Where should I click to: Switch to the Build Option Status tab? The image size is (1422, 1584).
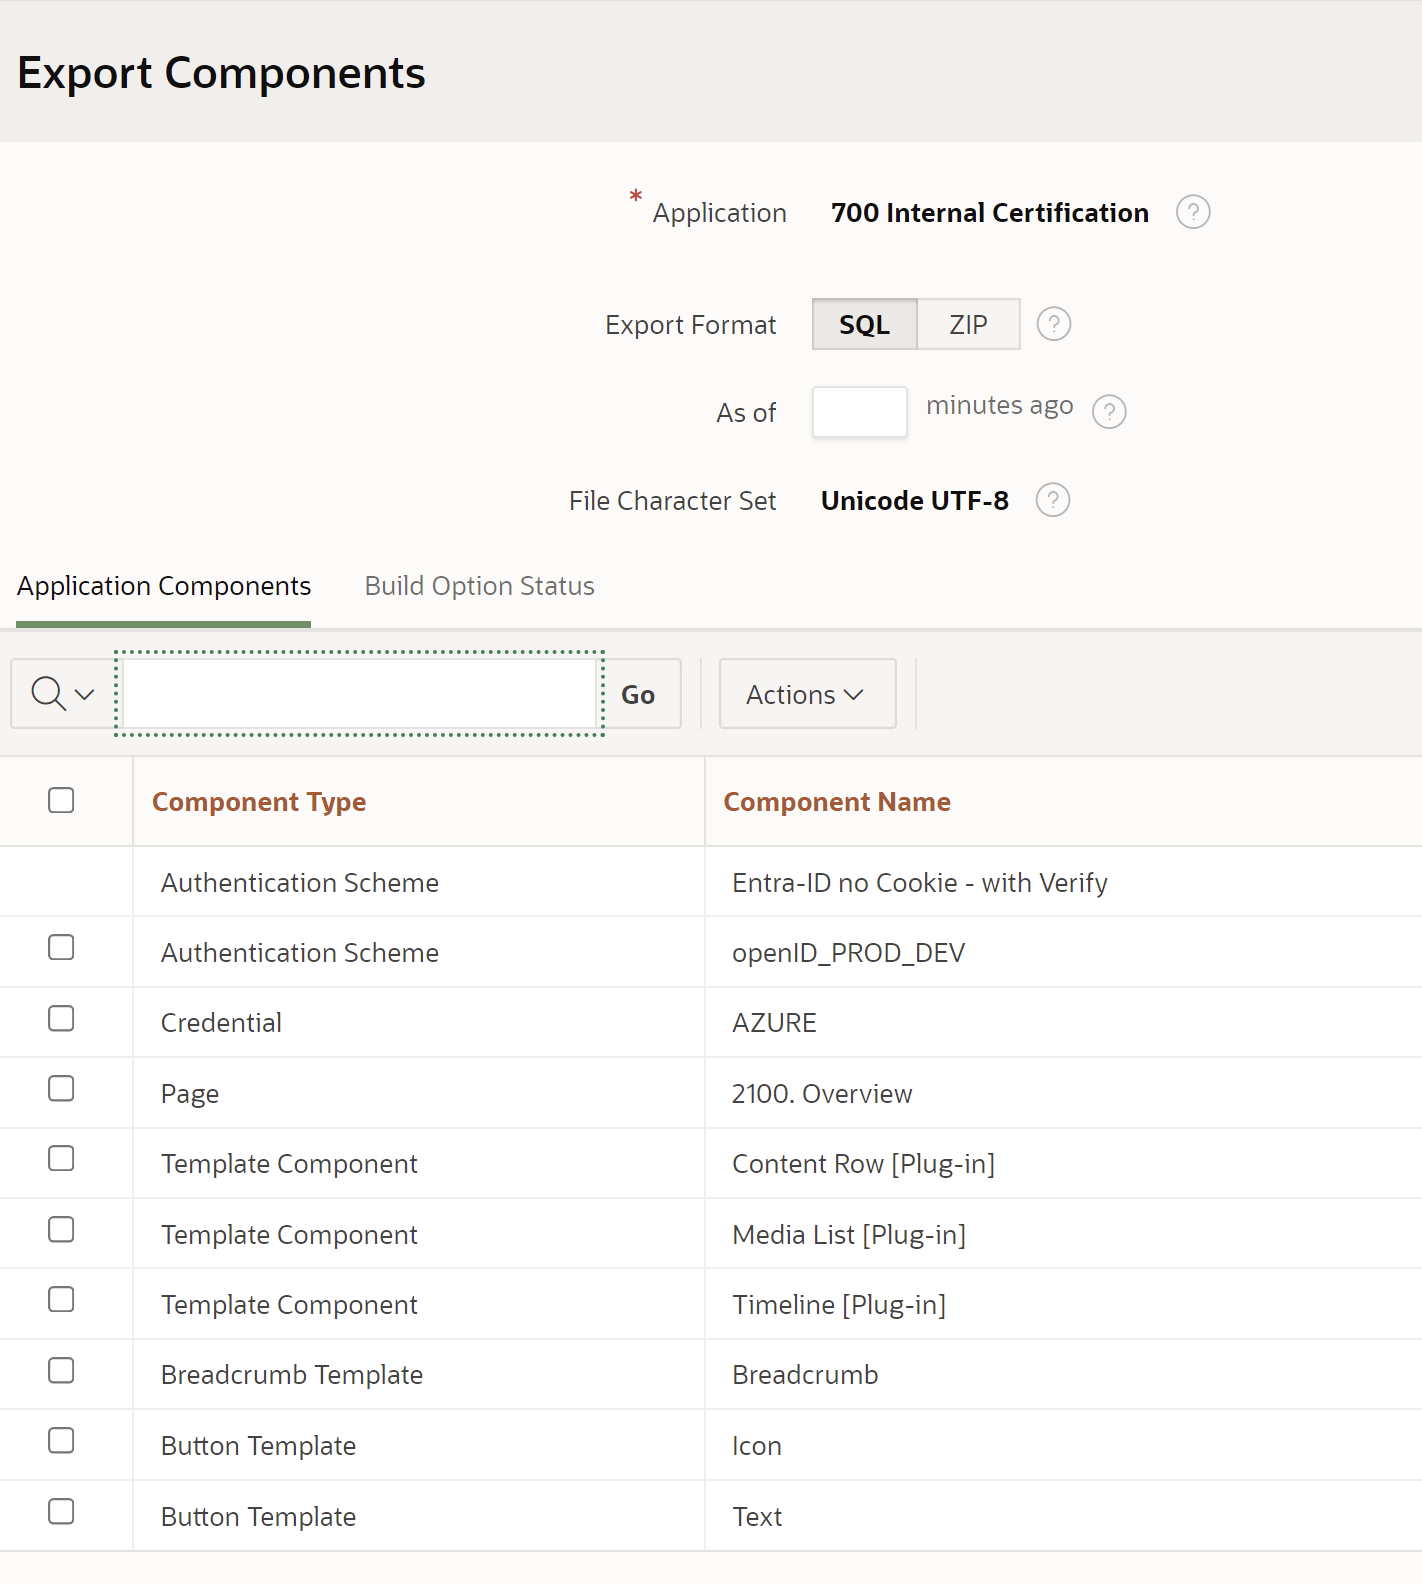coord(480,586)
